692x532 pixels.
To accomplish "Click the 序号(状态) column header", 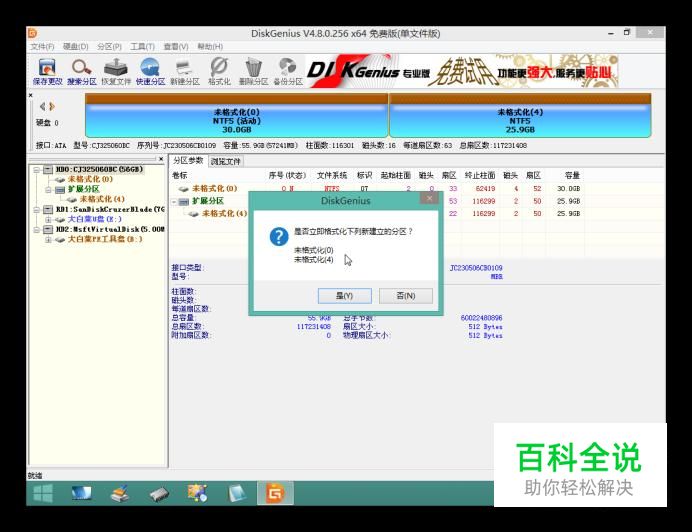I will [x=287, y=176].
